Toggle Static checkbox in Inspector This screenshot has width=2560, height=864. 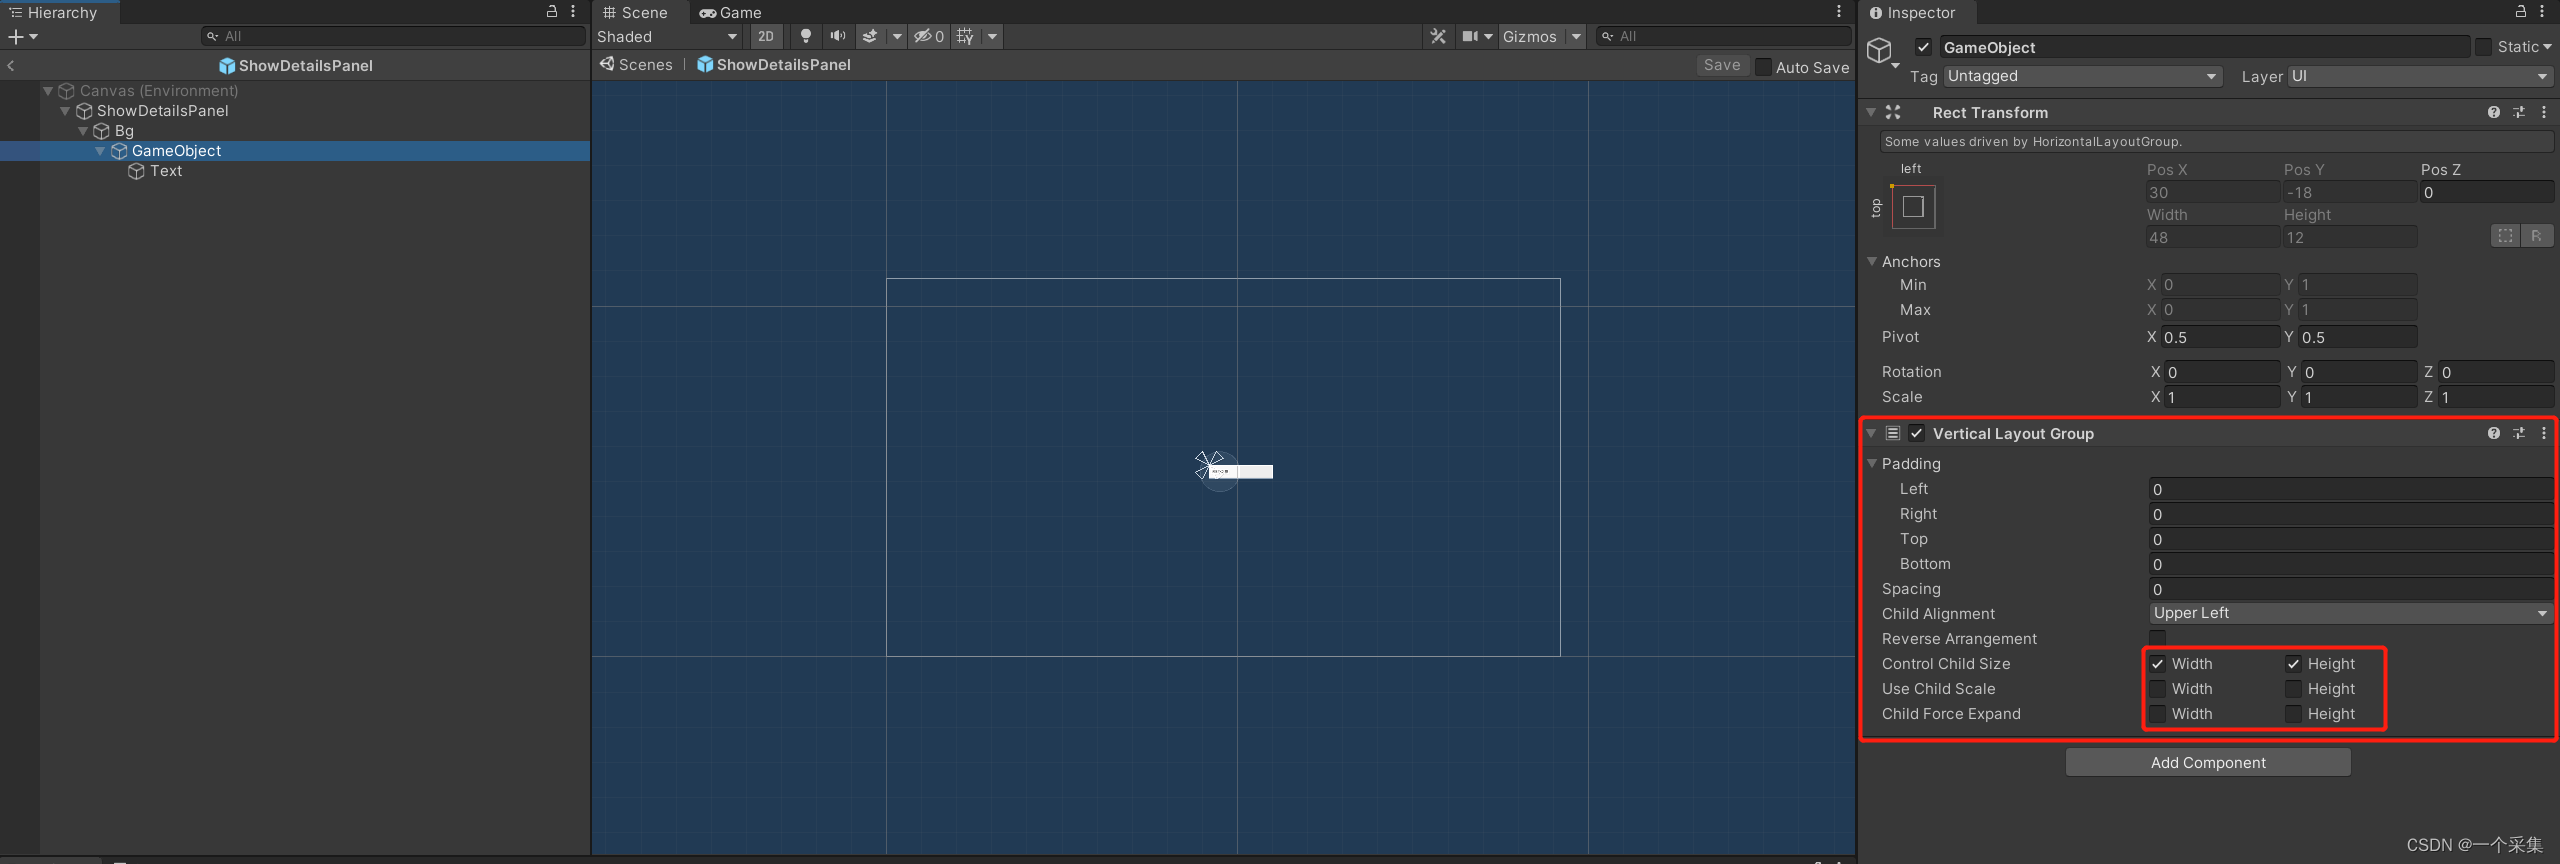click(x=2484, y=47)
